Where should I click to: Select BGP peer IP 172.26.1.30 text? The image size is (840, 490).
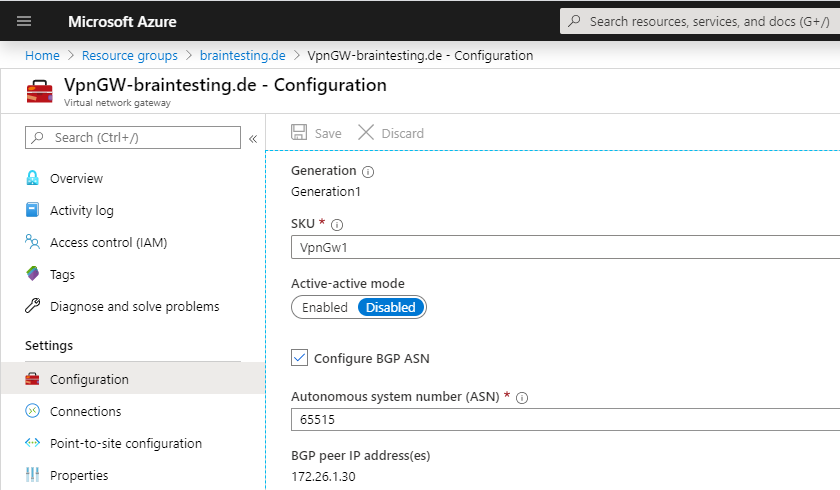pos(323,477)
